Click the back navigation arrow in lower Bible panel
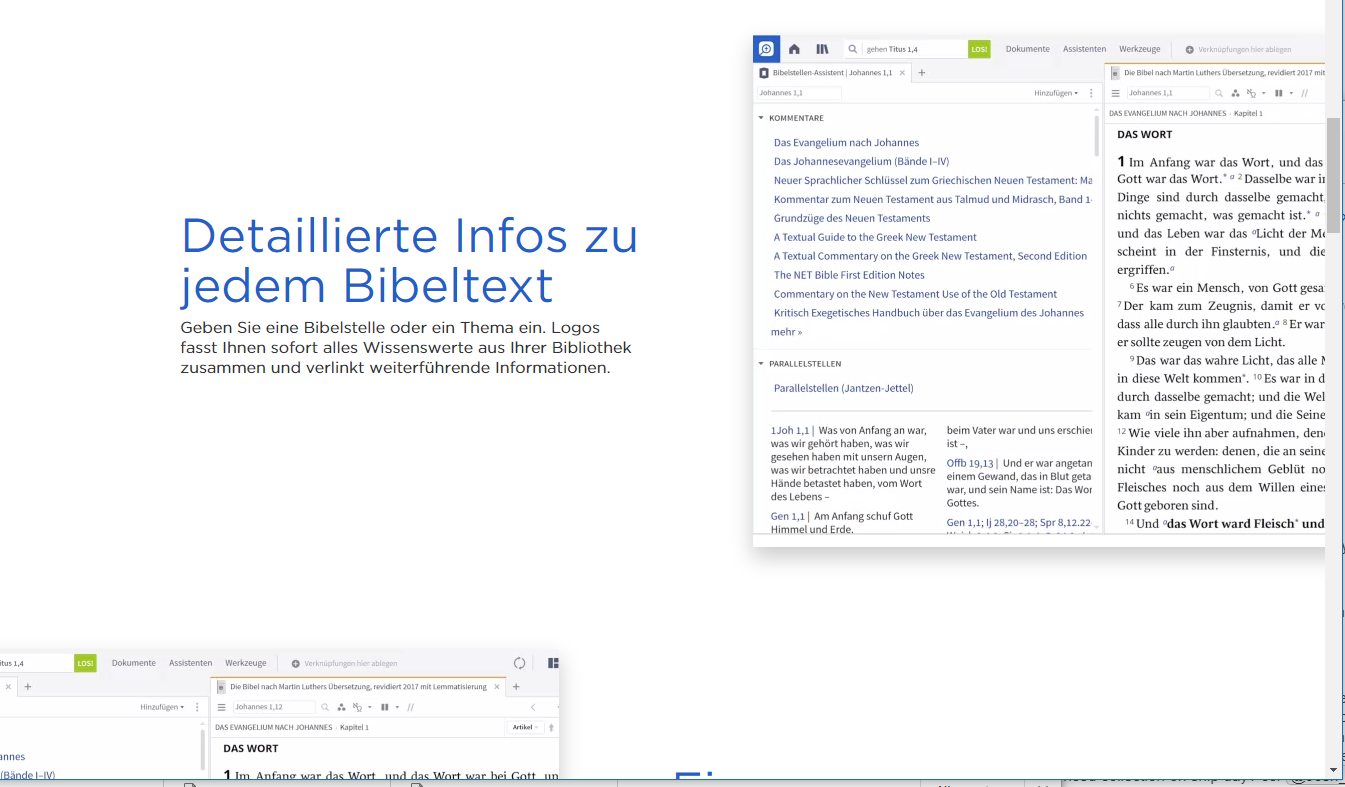Screen dimensions: 1345x787 click(533, 707)
